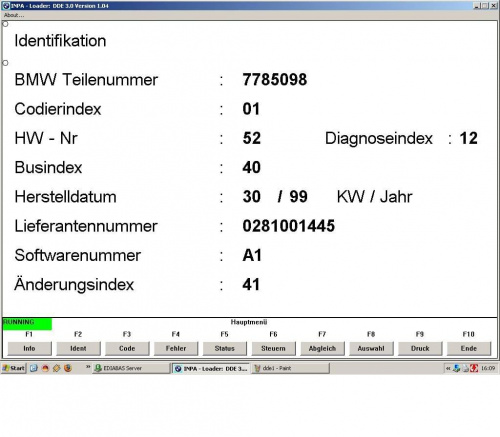Screen dimensions: 500x437
Task: Click the part number value 7785098
Action: tap(275, 80)
